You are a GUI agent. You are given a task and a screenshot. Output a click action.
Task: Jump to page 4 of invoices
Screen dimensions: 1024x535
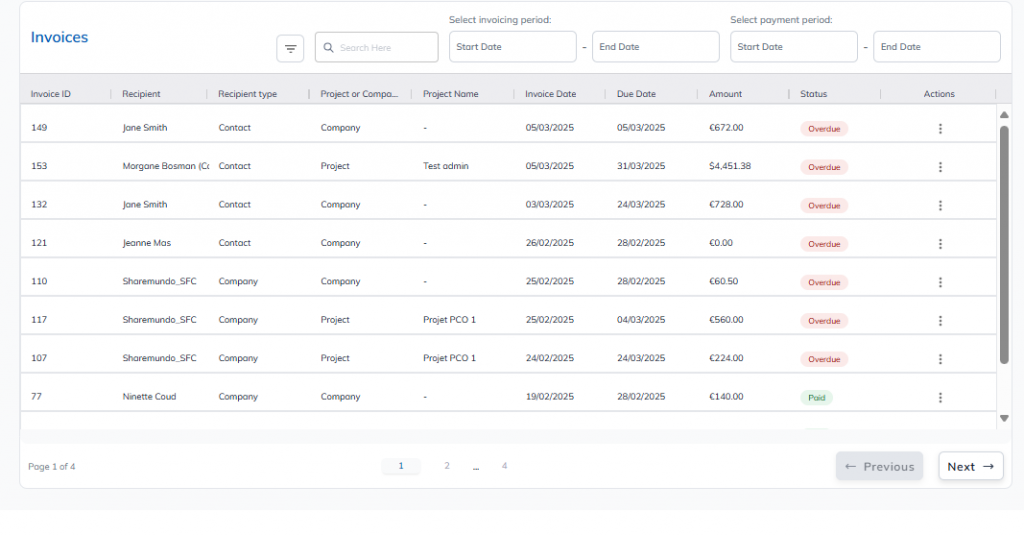(504, 466)
